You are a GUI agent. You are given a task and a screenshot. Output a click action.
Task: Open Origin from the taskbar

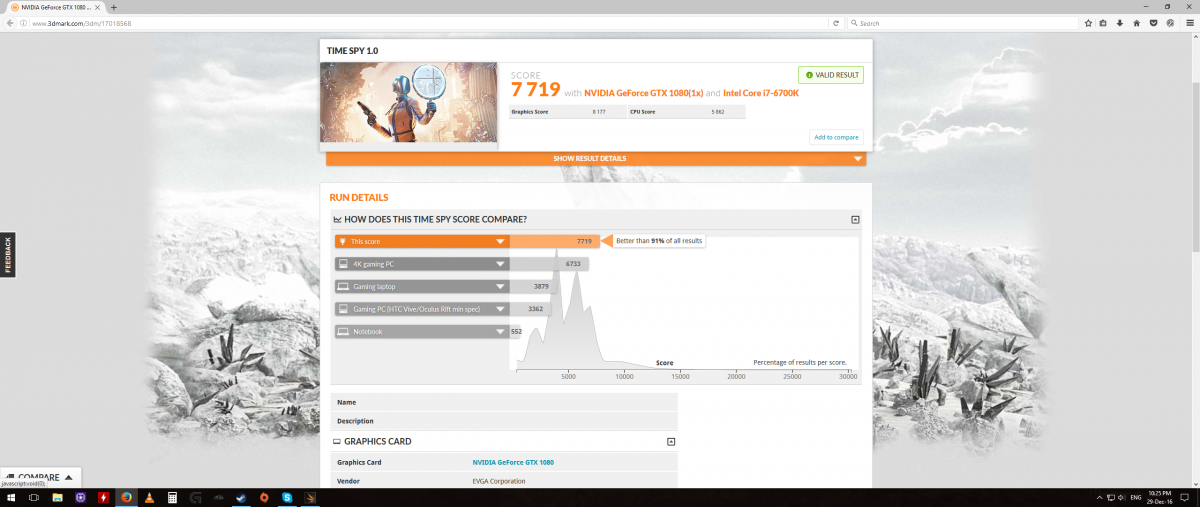coord(264,497)
